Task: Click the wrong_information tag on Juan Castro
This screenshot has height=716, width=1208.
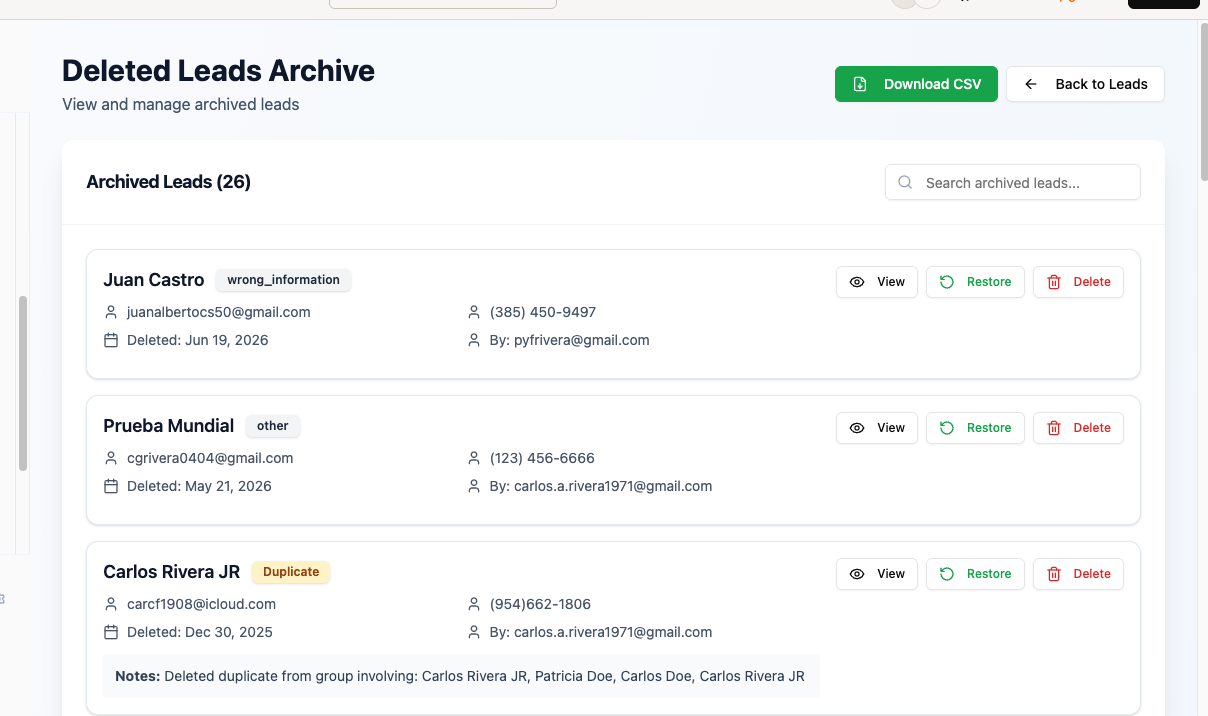Action: [x=283, y=280]
